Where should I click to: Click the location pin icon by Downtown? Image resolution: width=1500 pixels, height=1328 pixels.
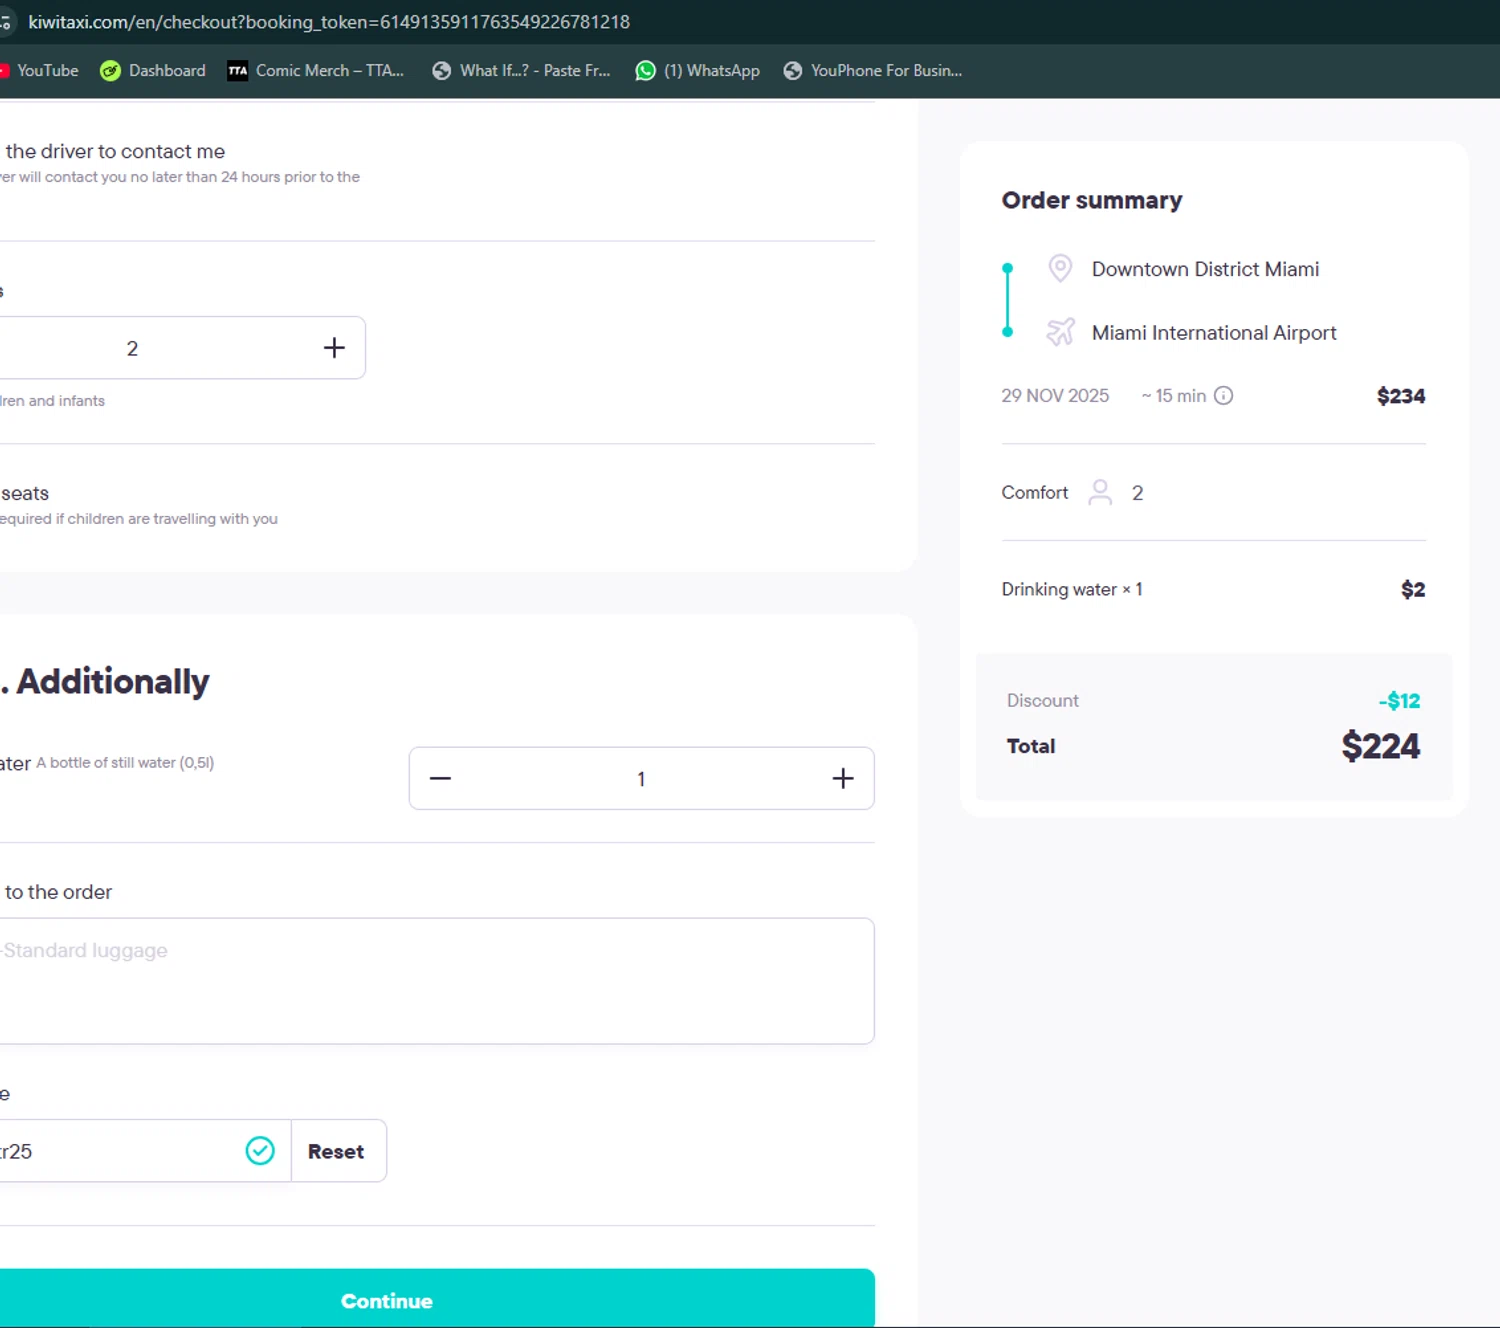point(1060,268)
